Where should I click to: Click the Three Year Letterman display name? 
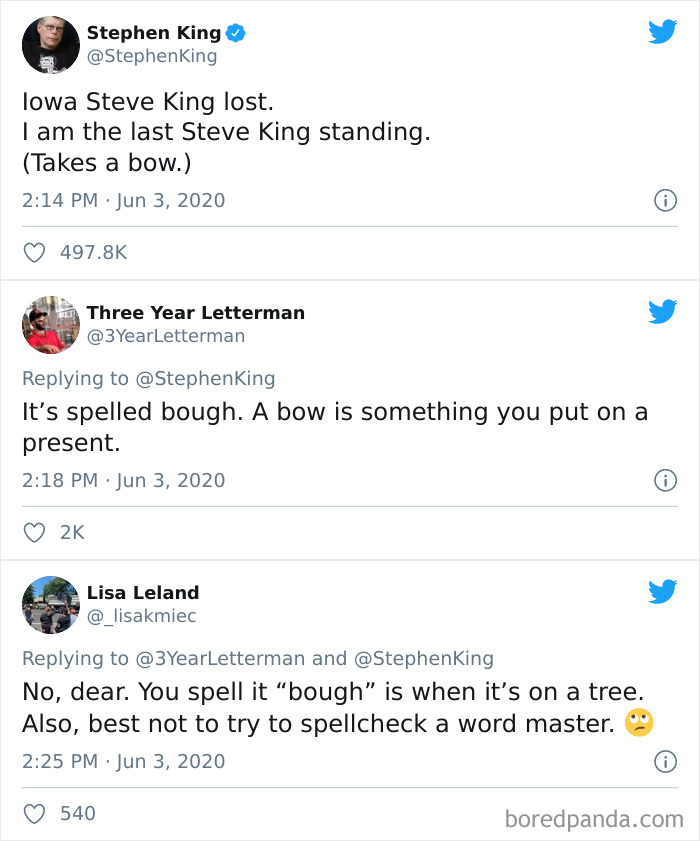(x=196, y=313)
